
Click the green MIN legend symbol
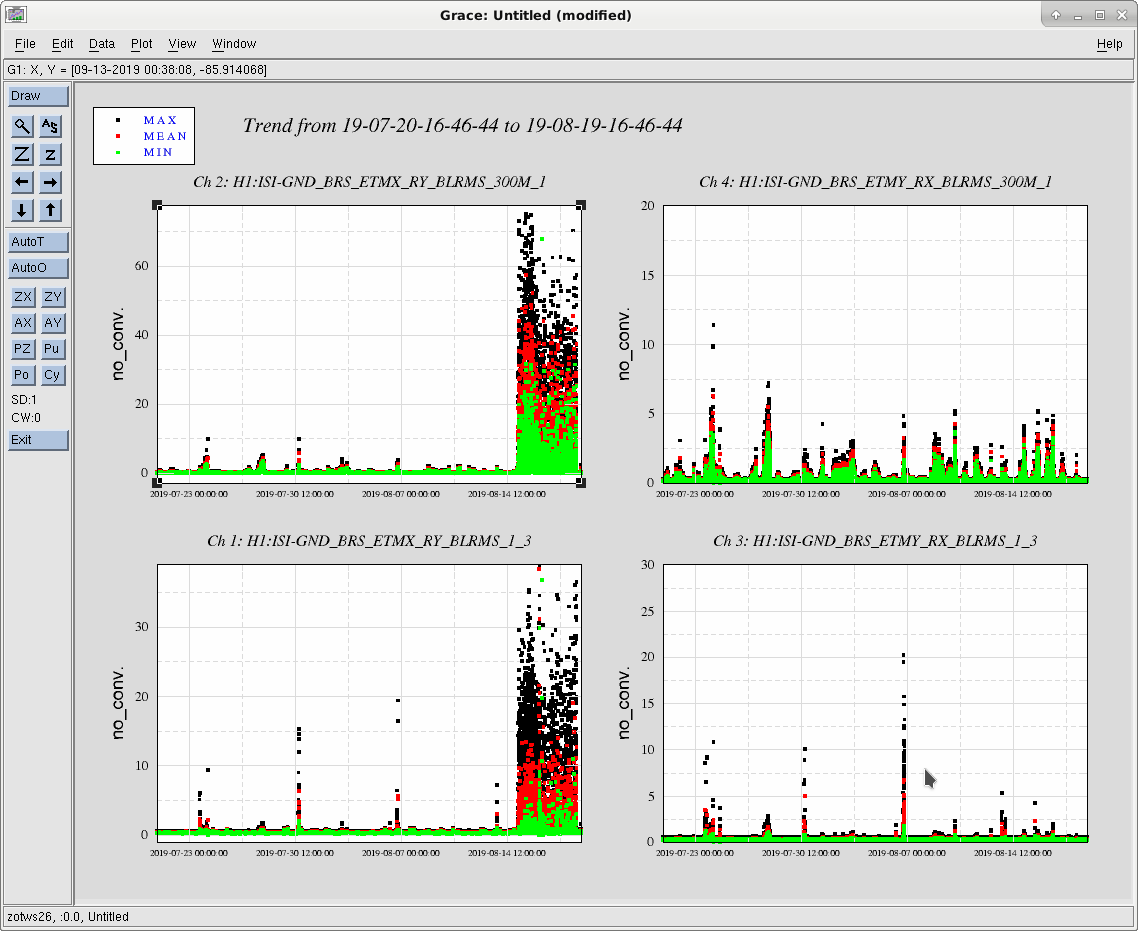118,152
